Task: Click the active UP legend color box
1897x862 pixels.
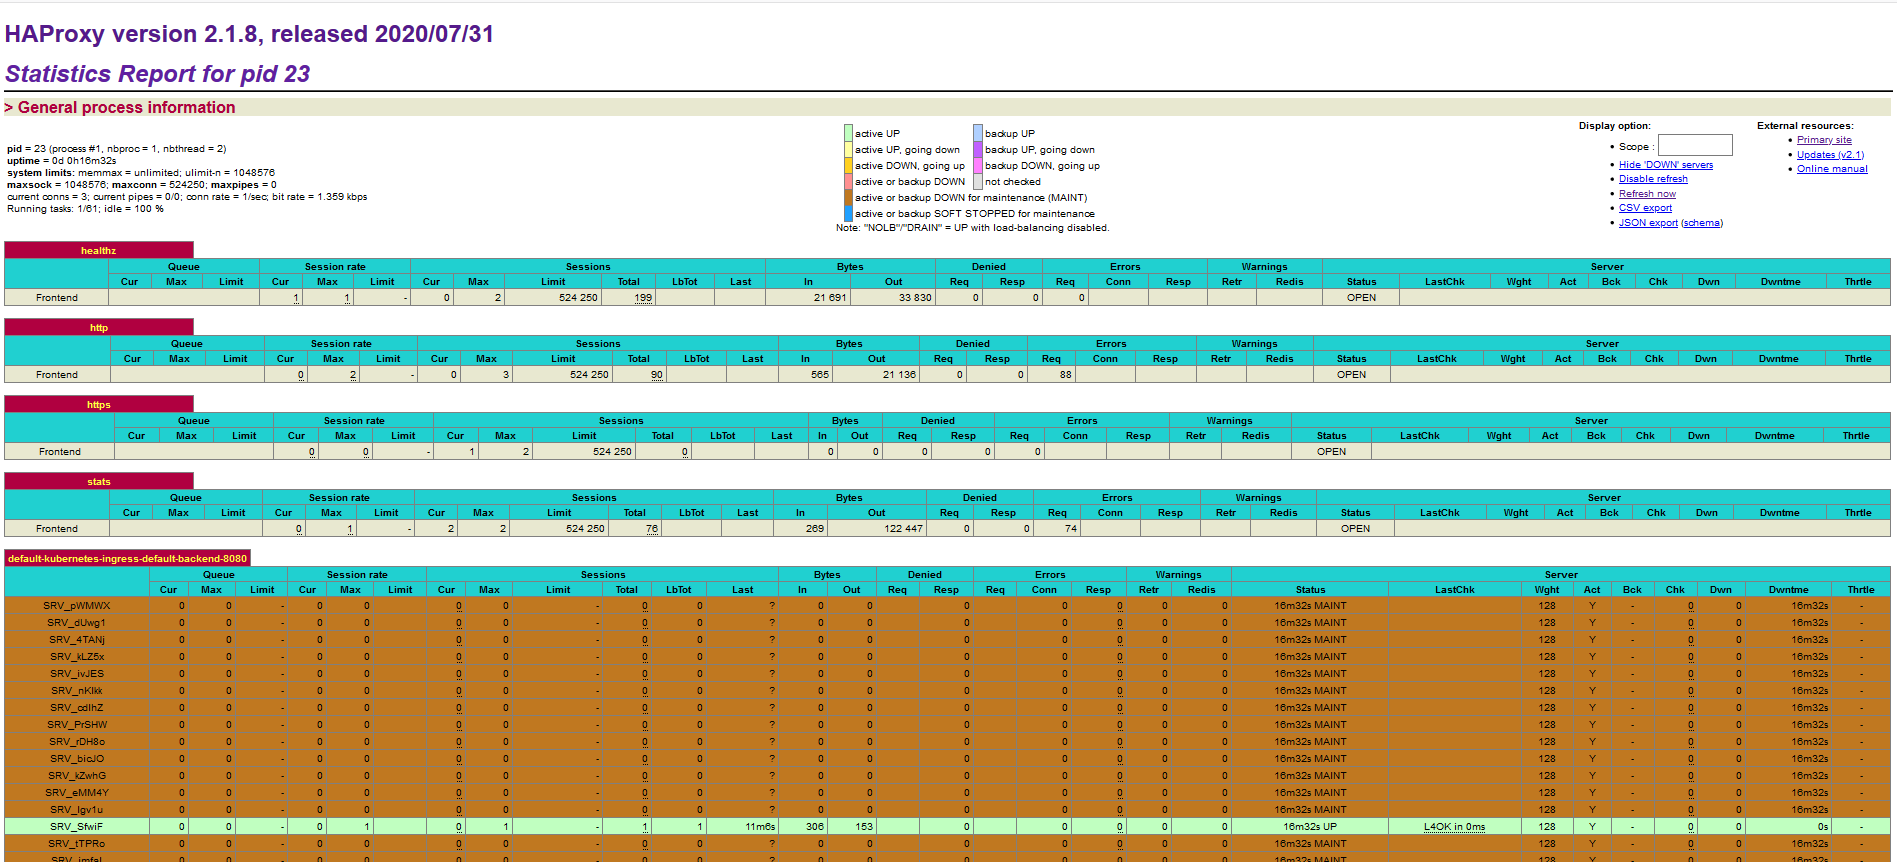Action: coord(848,133)
